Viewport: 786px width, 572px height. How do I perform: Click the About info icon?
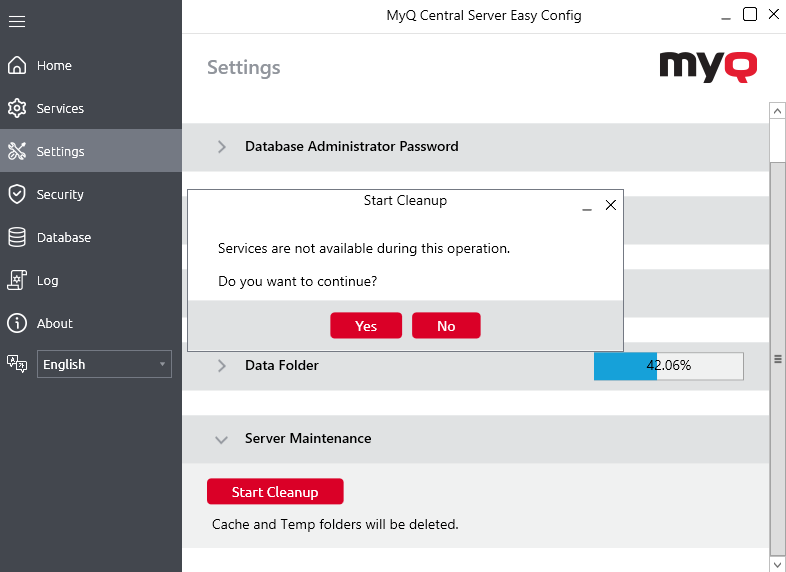click(16, 324)
